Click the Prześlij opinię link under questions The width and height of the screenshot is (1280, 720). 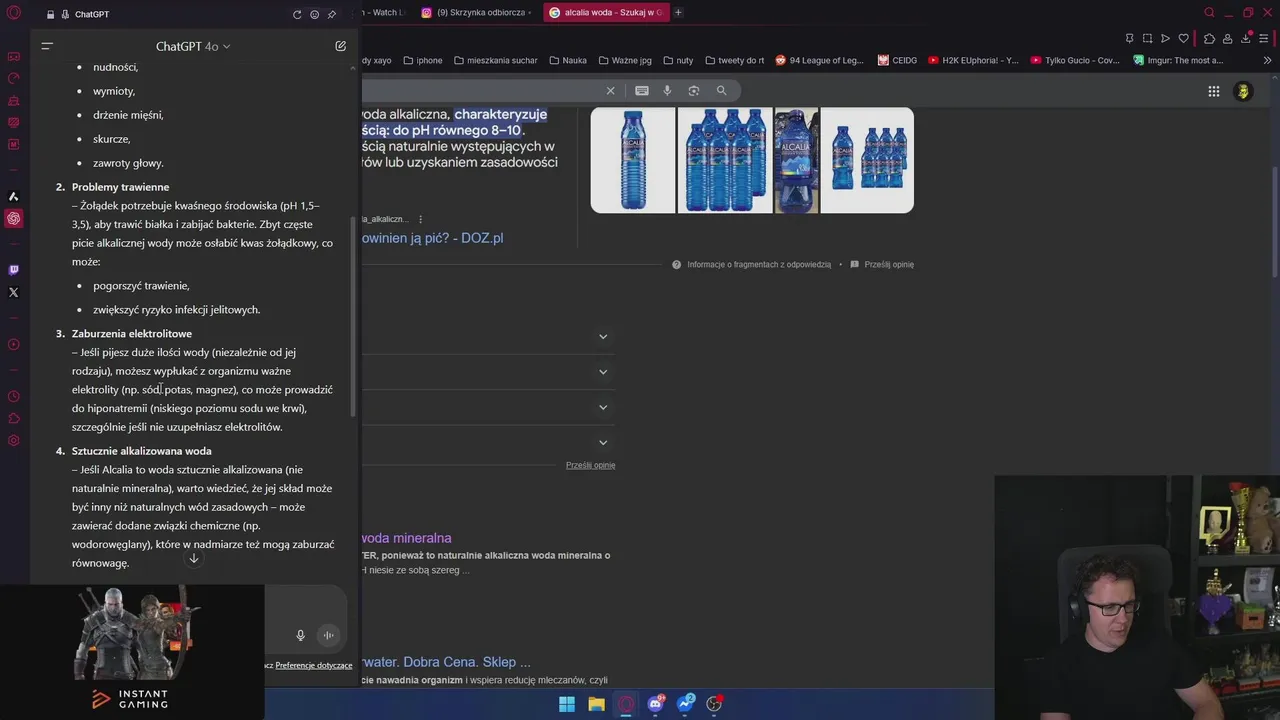(x=590, y=465)
